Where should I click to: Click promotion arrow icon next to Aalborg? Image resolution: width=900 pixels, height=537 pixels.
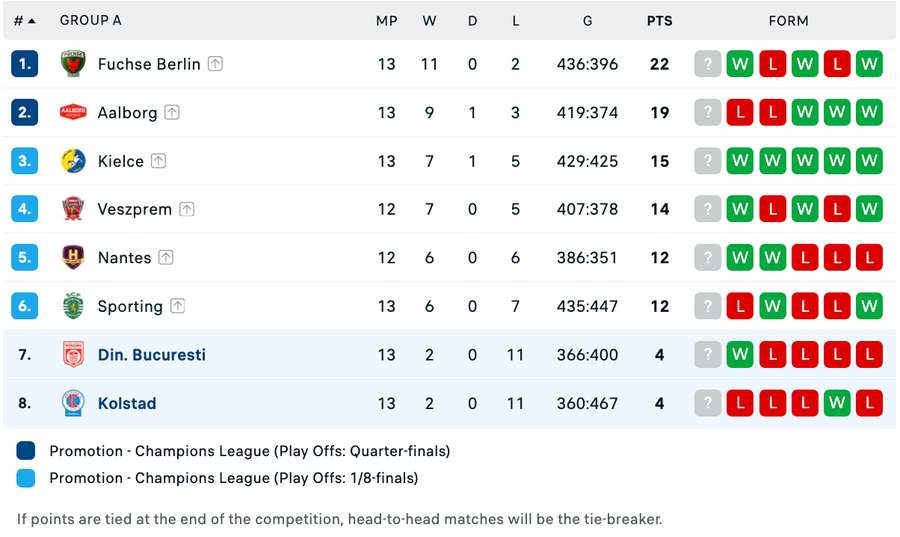coord(172,113)
